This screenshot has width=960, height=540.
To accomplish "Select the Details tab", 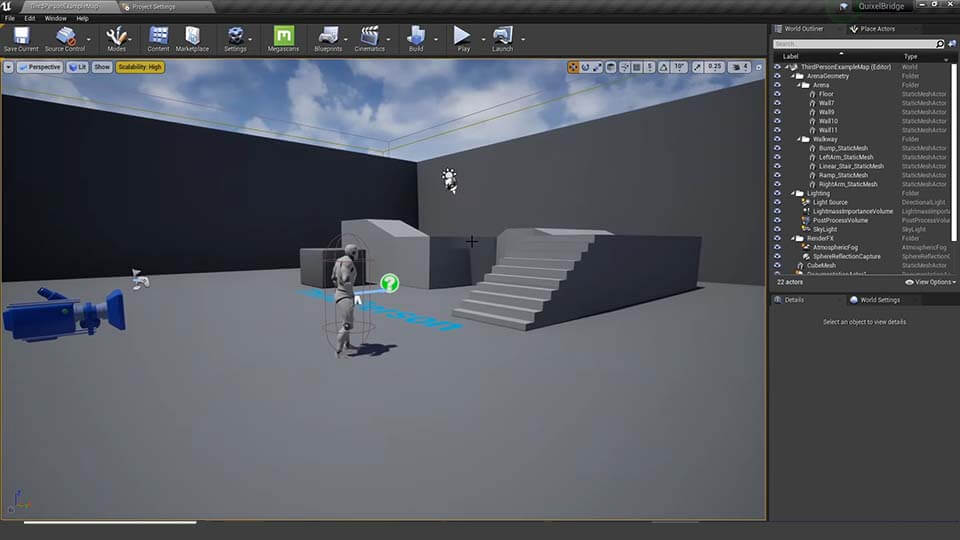I will pyautogui.click(x=793, y=300).
